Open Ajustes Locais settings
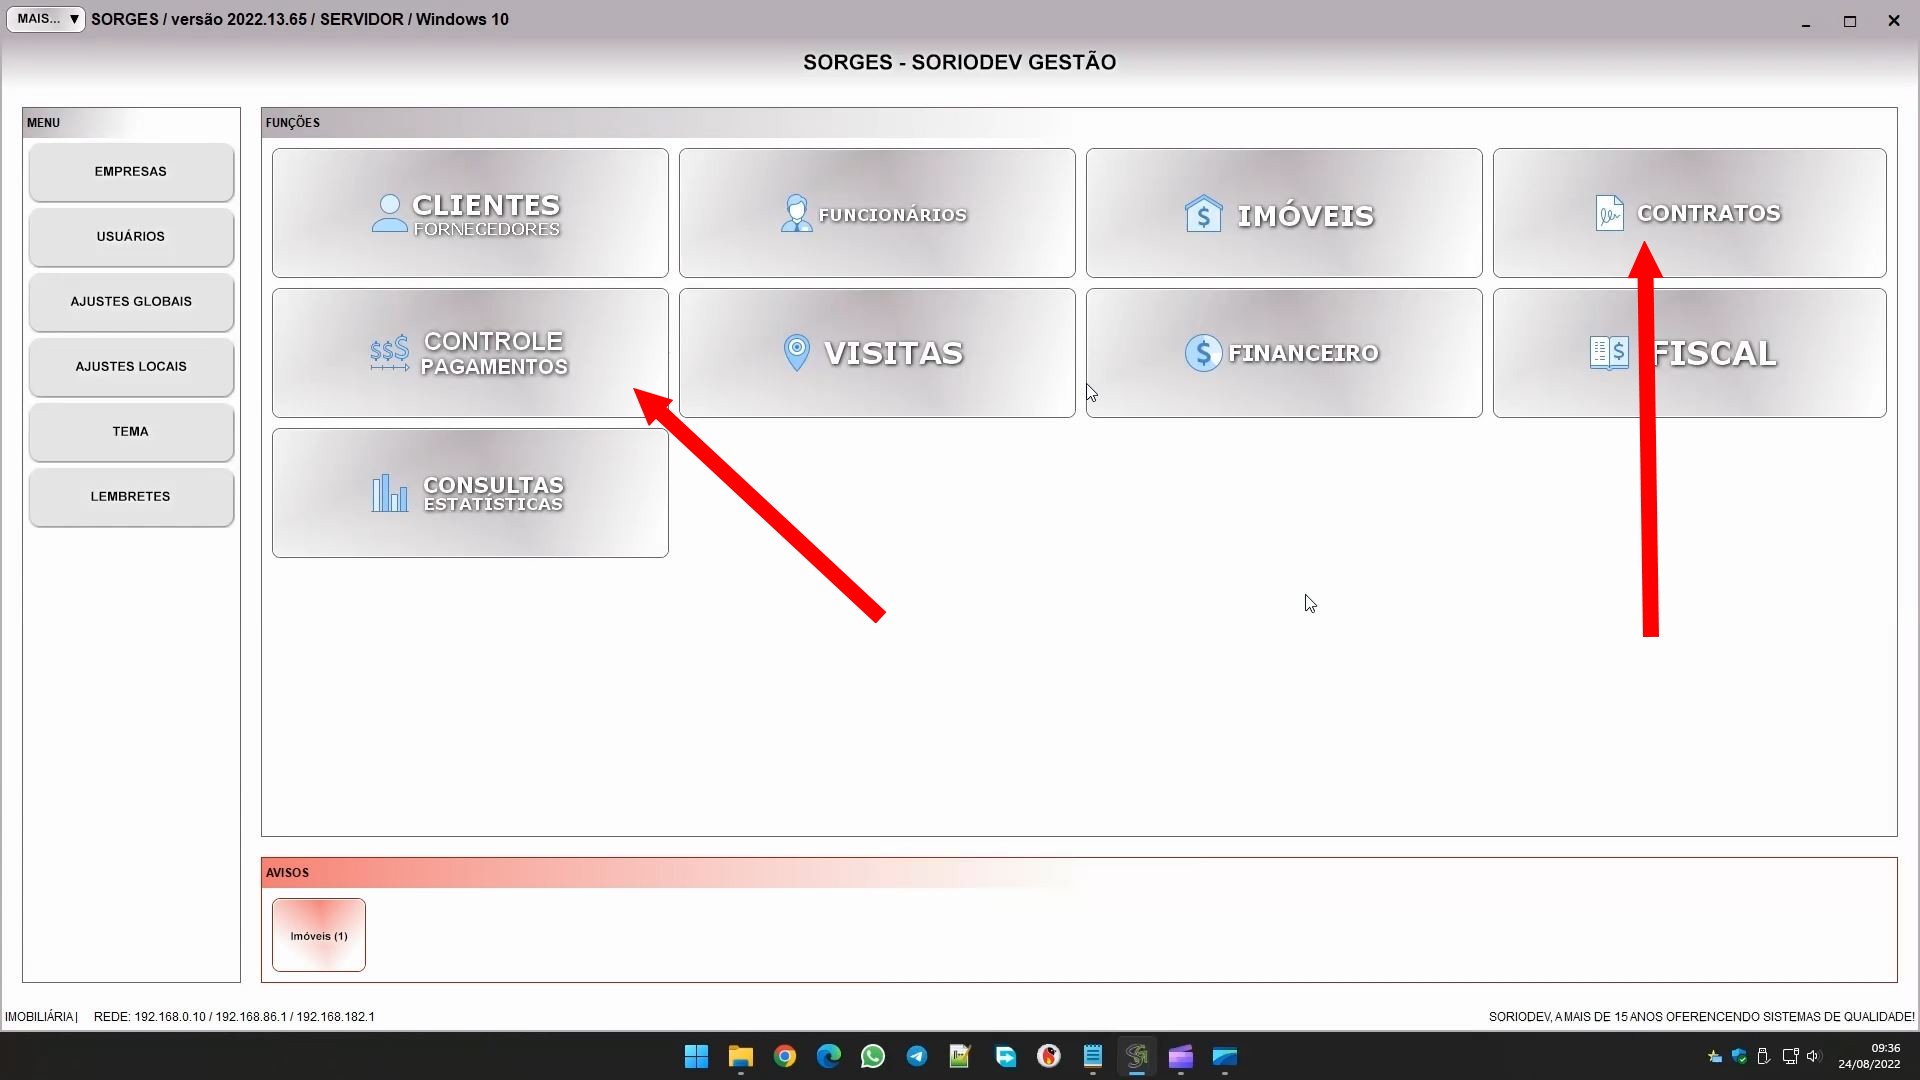Screen dimensions: 1920x1080 pos(131,367)
